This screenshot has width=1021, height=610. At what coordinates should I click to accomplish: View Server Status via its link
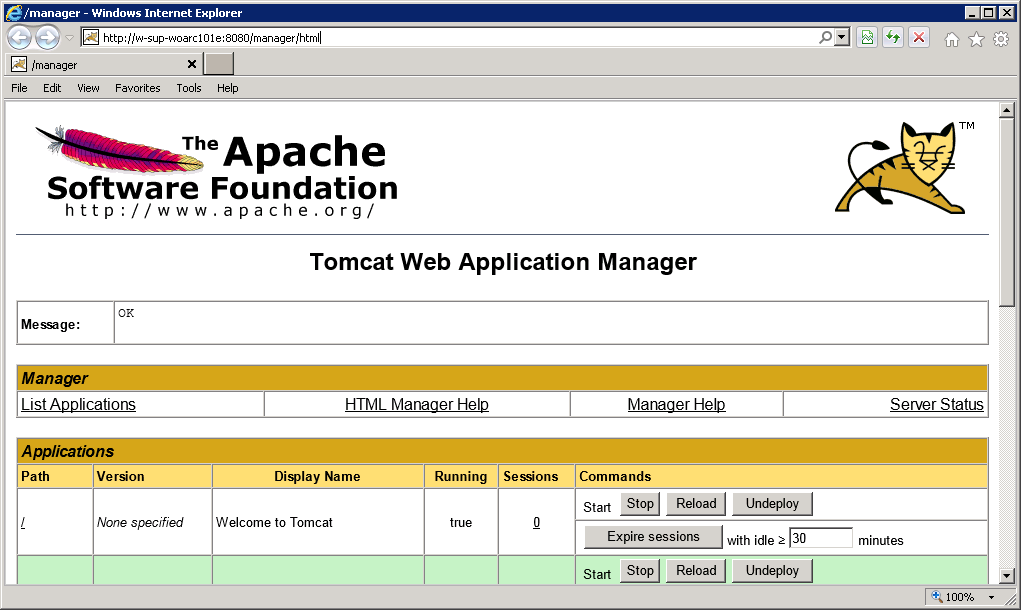coord(936,404)
